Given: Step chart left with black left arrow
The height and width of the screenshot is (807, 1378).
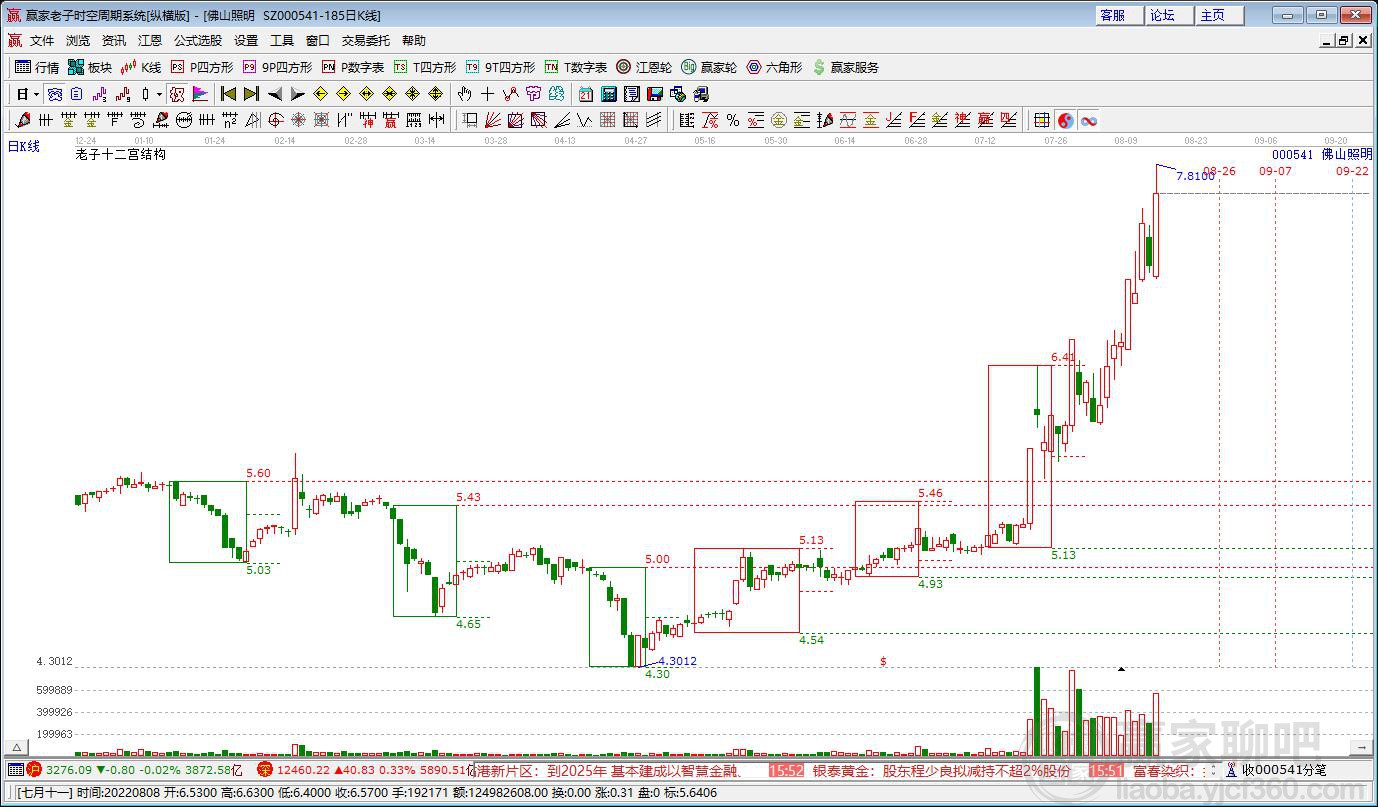Looking at the screenshot, I should pos(274,94).
